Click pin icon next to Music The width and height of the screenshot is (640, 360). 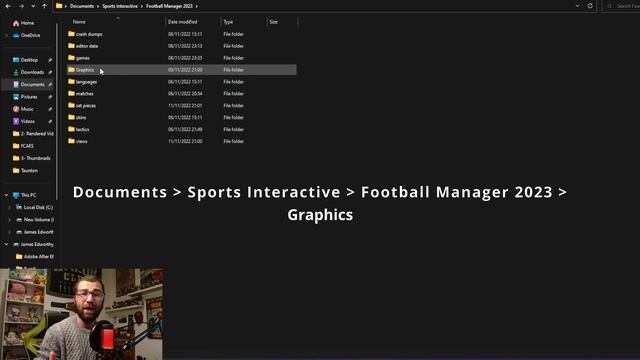coord(50,109)
